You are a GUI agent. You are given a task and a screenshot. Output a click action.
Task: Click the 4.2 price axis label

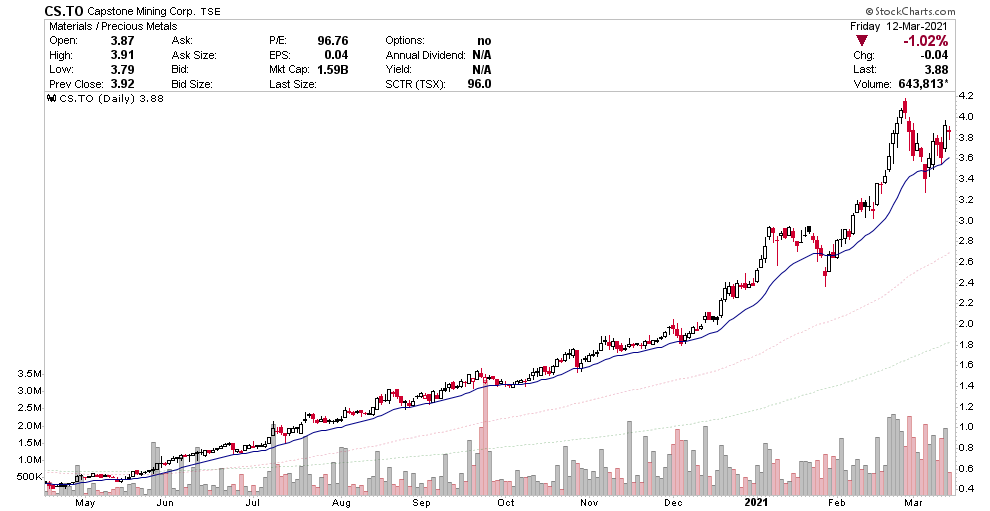click(x=965, y=96)
